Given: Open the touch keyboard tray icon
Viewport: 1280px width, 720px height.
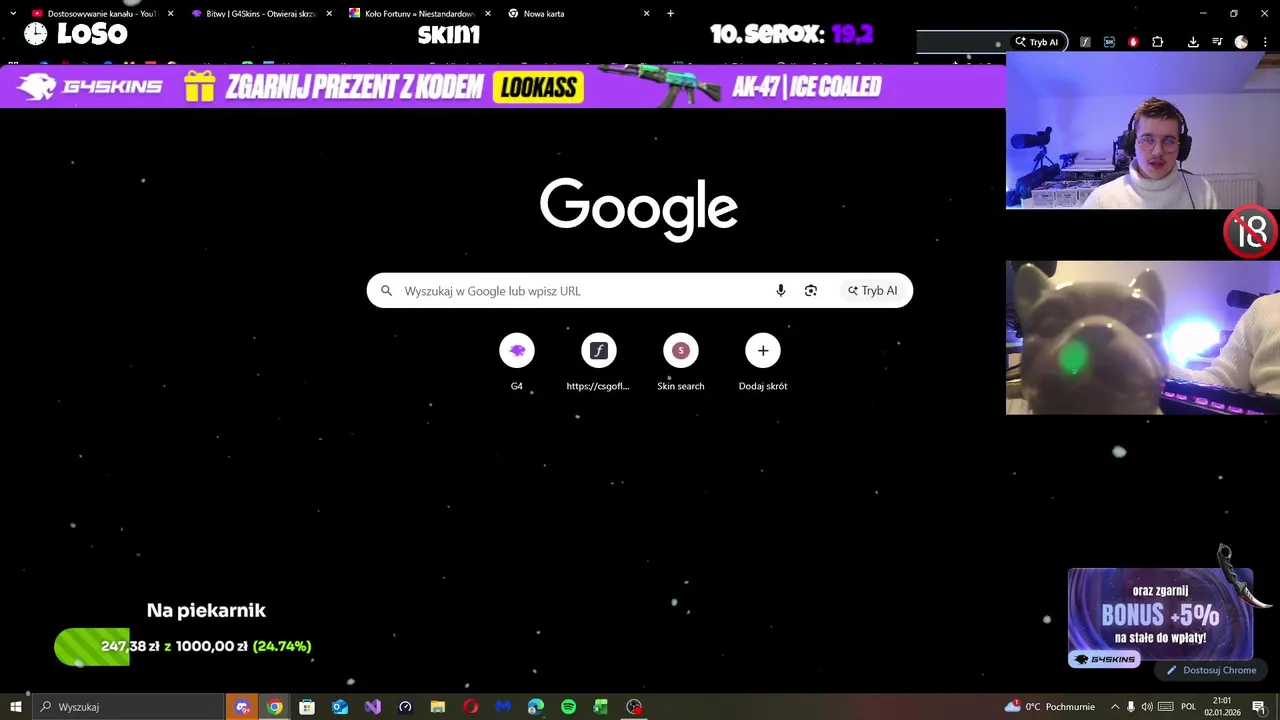Looking at the screenshot, I should [x=1165, y=707].
